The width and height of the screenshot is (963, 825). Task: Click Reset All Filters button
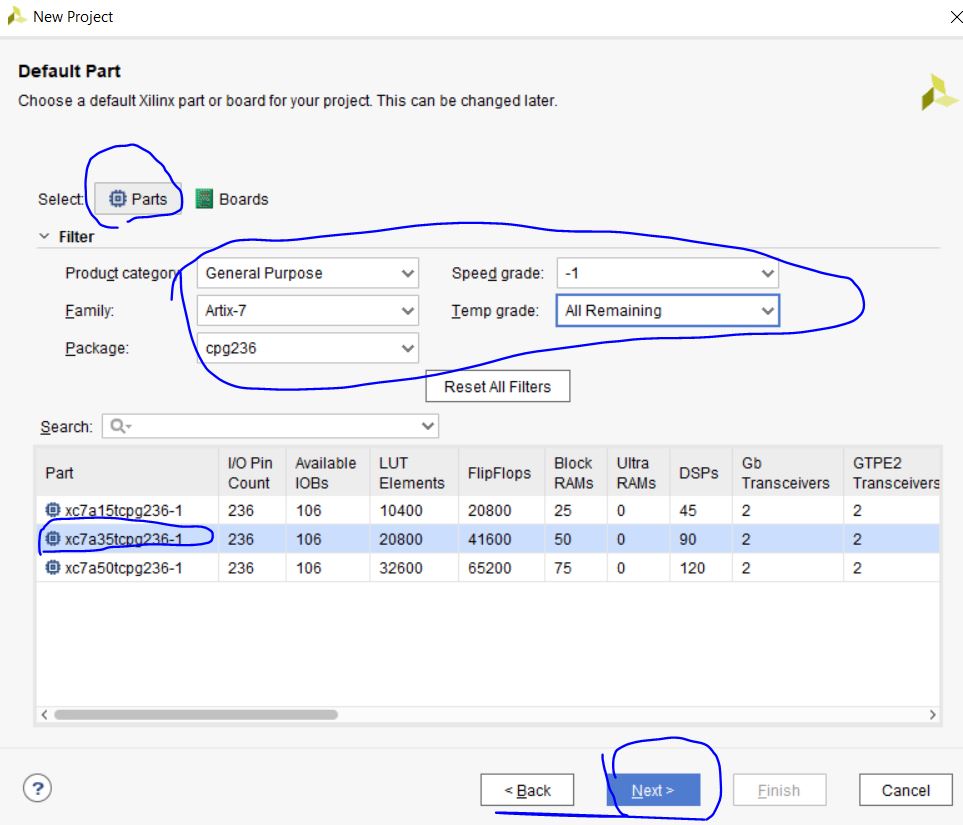[x=497, y=387]
